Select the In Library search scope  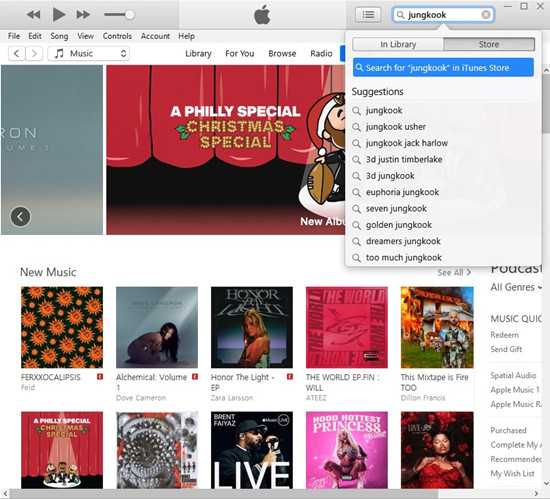[398, 45]
